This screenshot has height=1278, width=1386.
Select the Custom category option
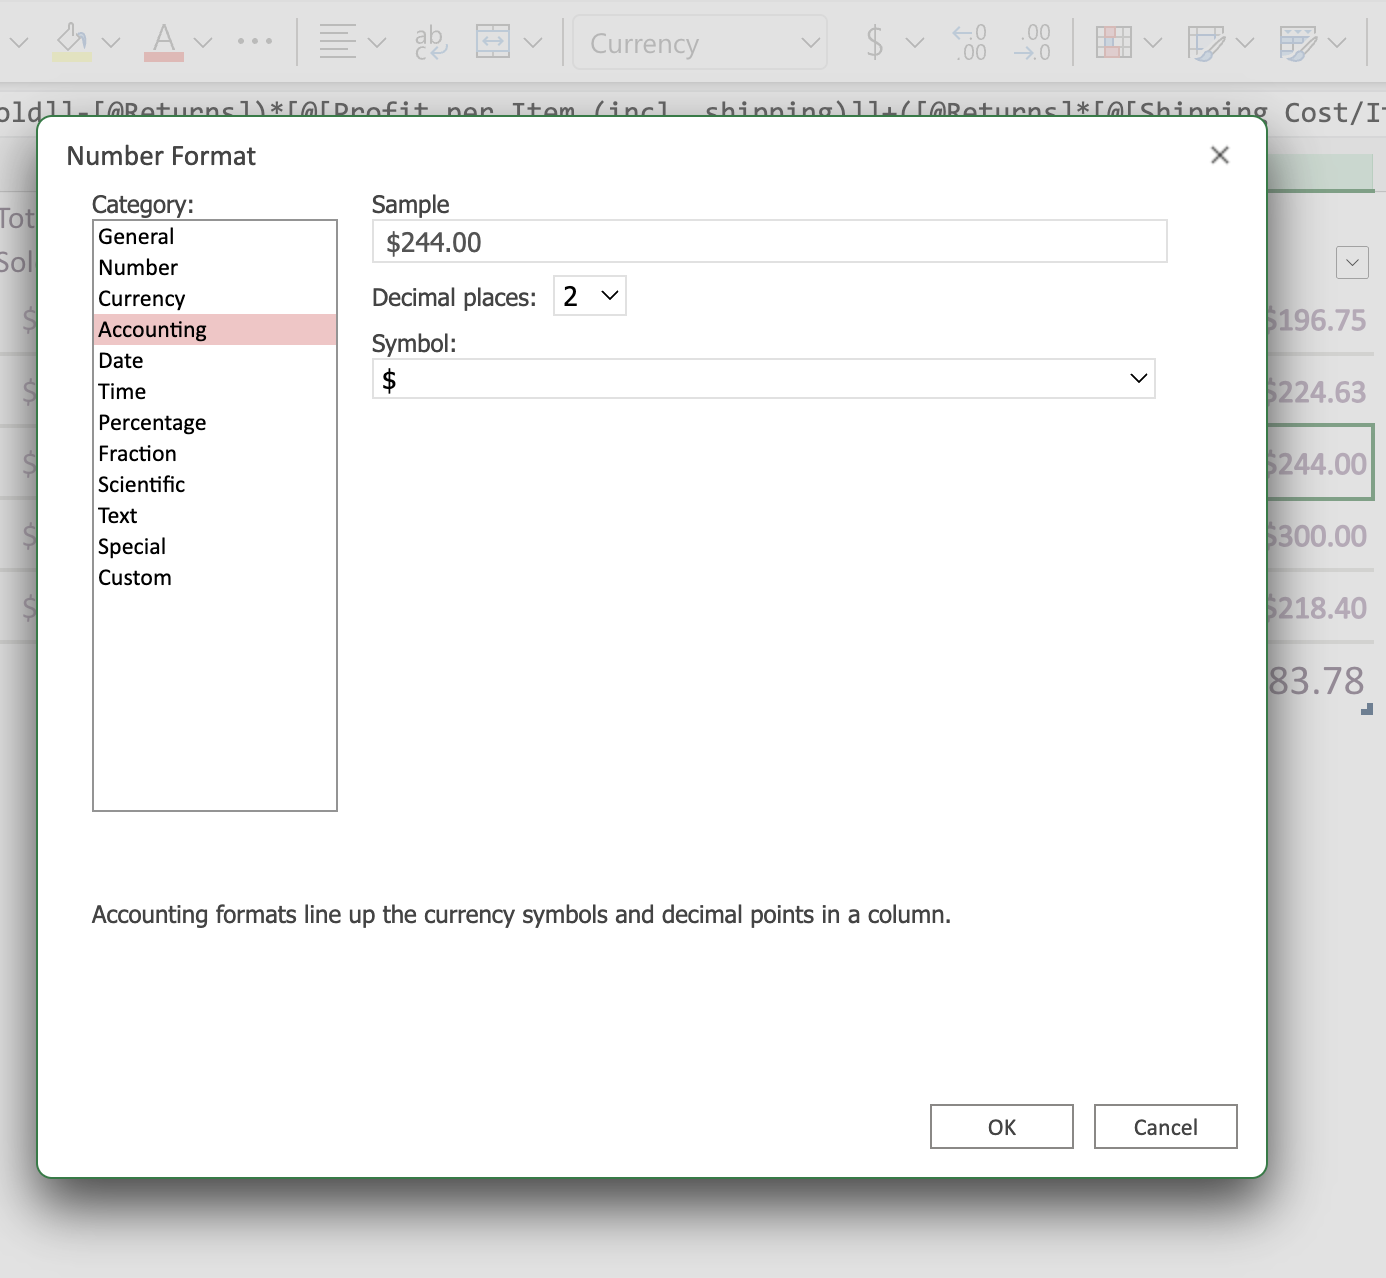(x=135, y=578)
